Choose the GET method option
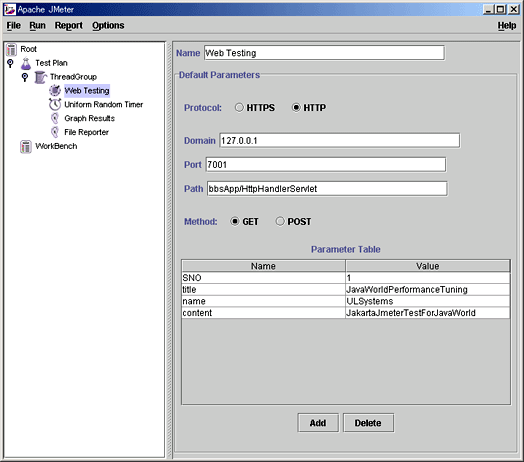The height and width of the screenshot is (462, 524). coord(235,221)
